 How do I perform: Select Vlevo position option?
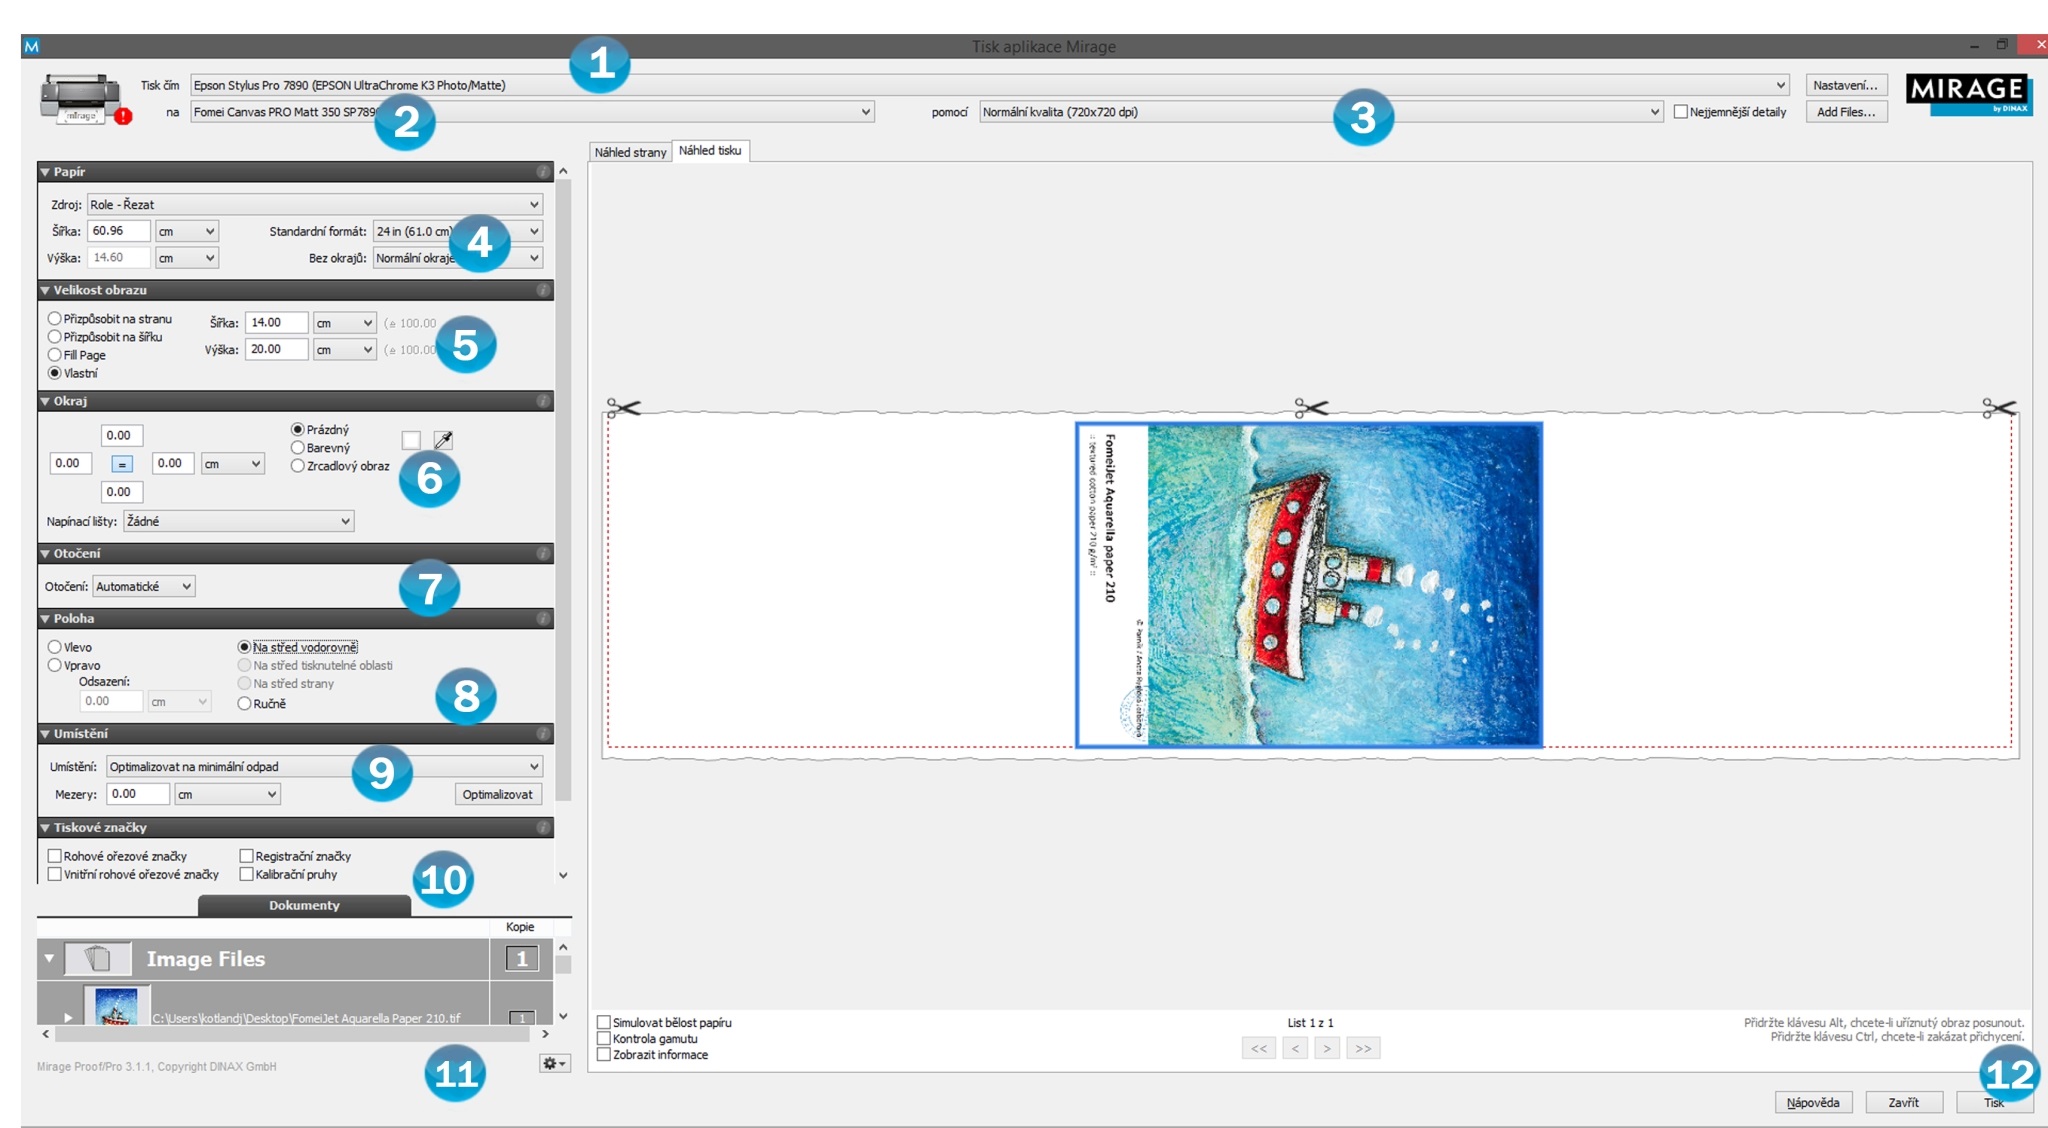tap(55, 647)
